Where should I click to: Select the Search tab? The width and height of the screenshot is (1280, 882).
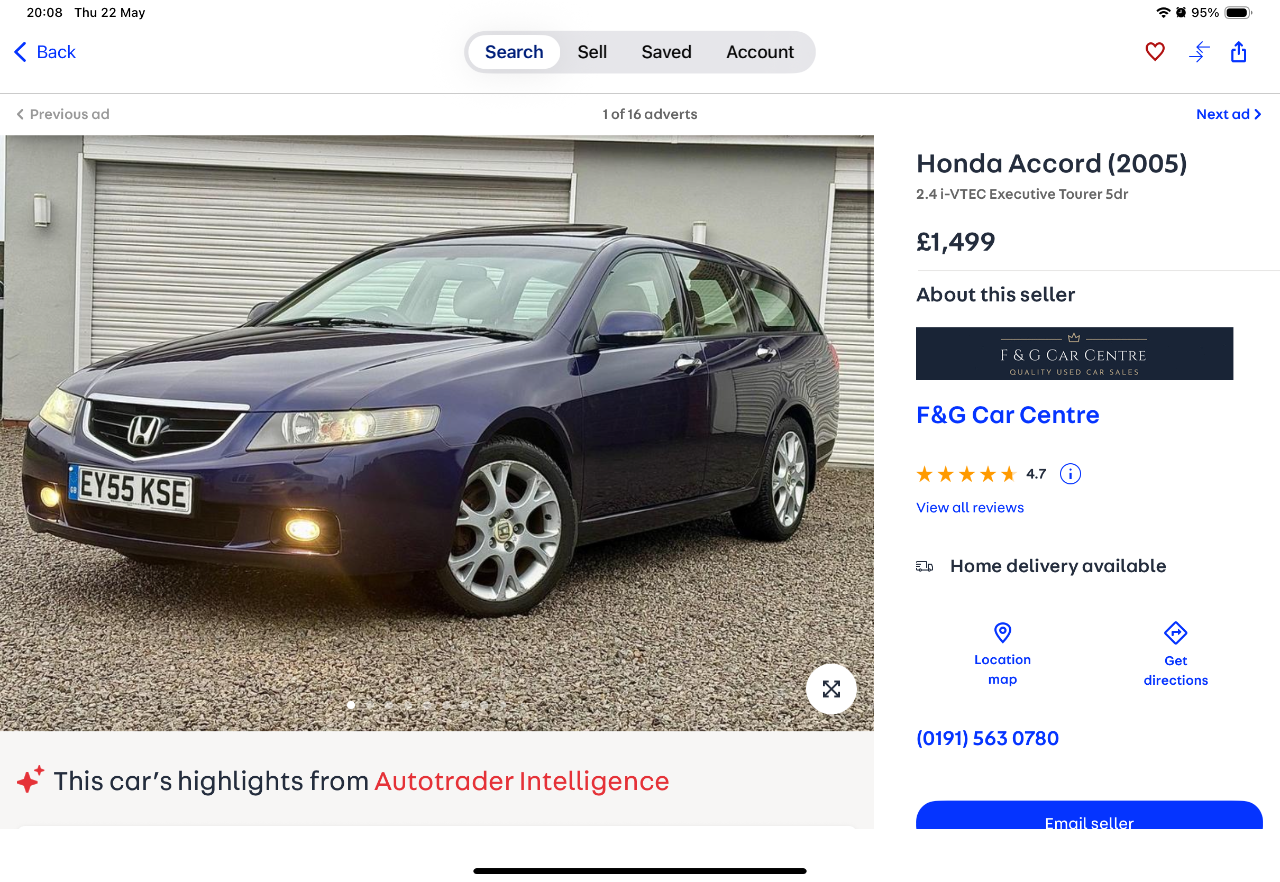tap(514, 52)
